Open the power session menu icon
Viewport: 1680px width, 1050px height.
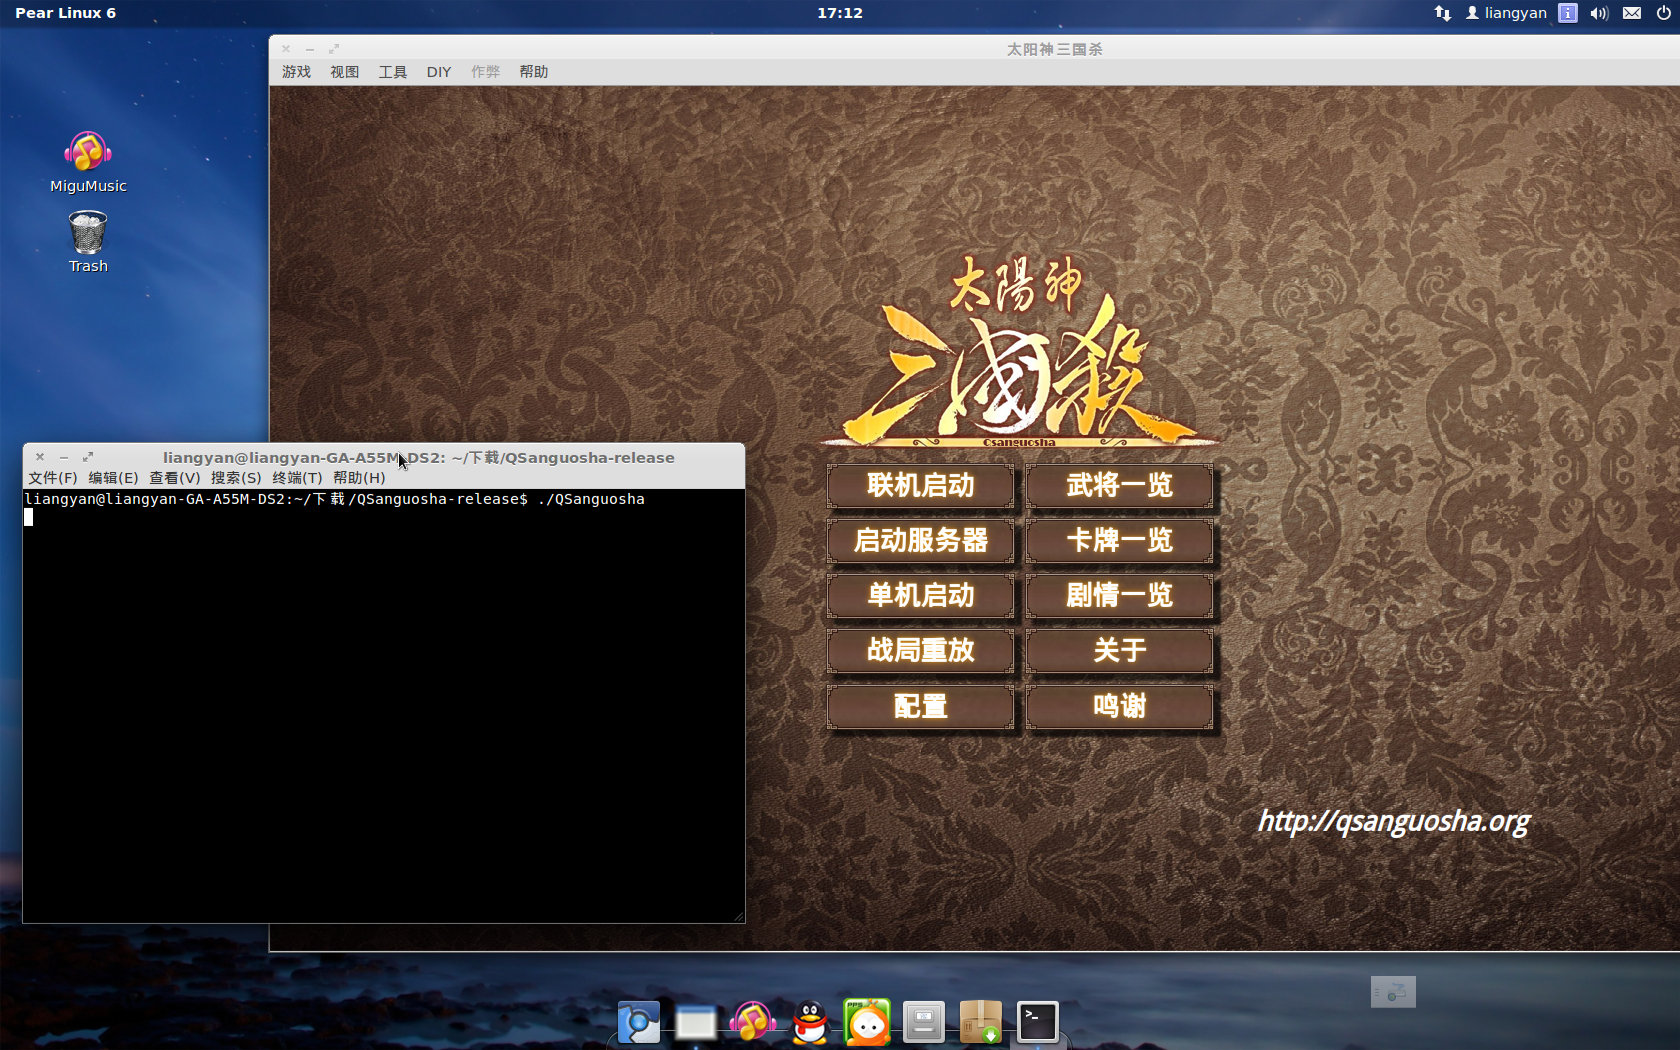tap(1663, 13)
